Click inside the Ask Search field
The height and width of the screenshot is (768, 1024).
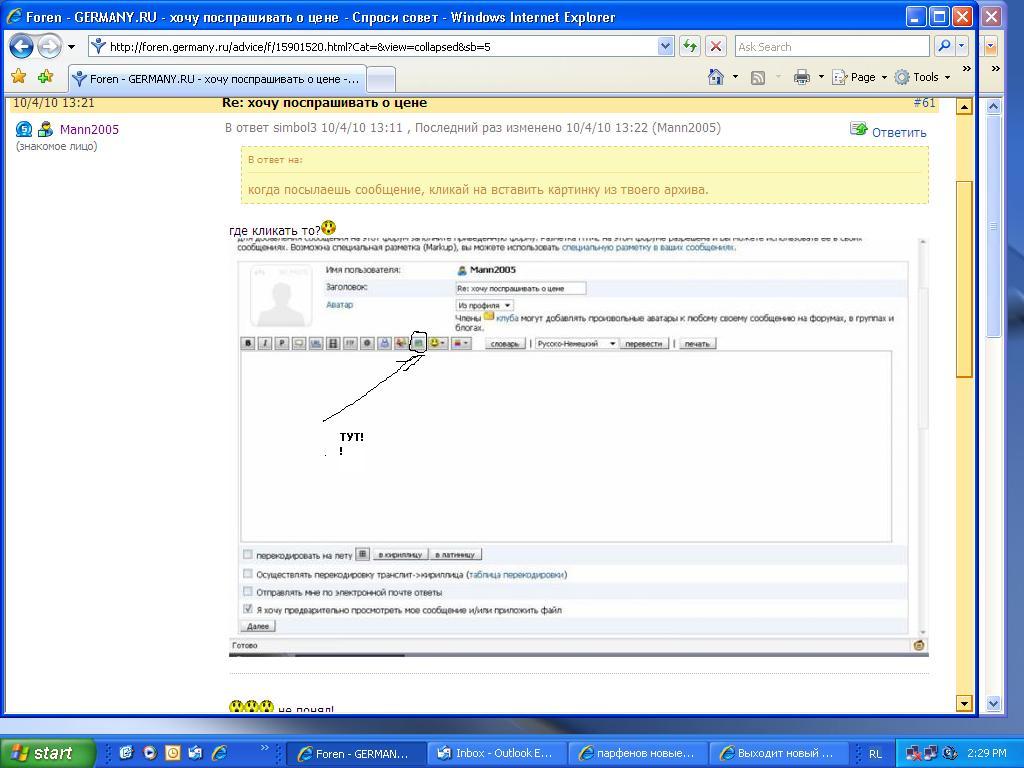(x=830, y=46)
